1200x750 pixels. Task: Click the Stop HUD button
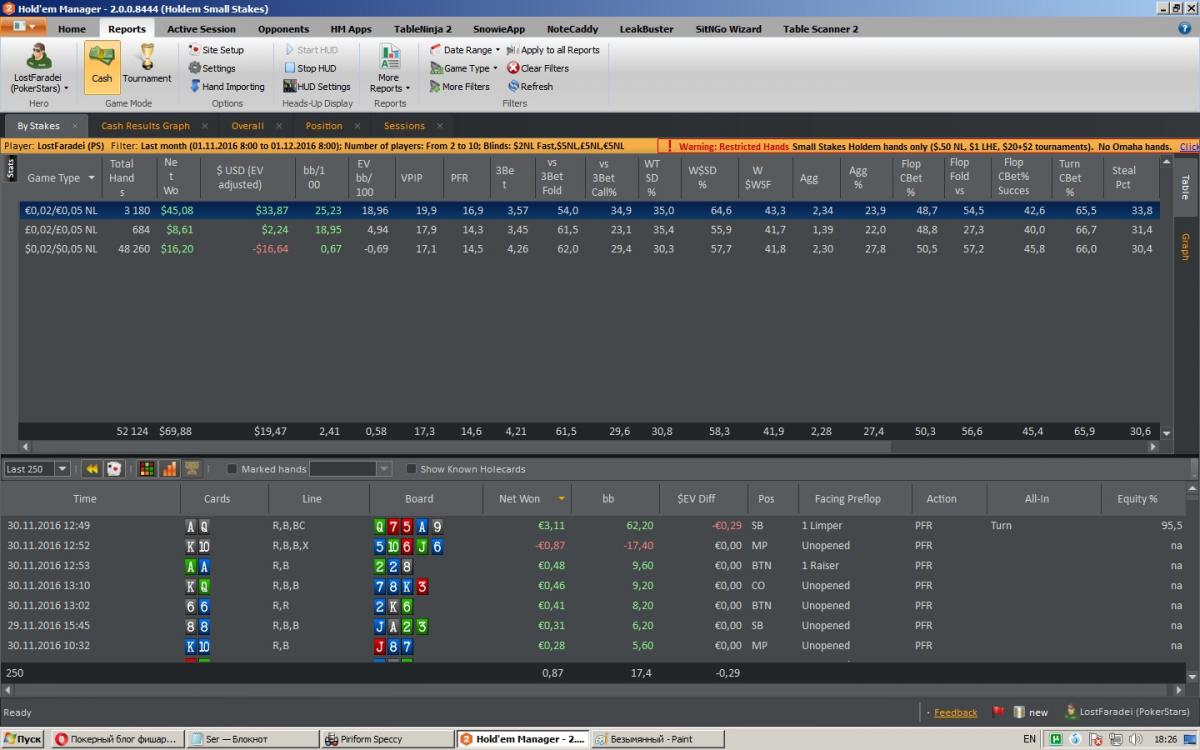[x=309, y=68]
